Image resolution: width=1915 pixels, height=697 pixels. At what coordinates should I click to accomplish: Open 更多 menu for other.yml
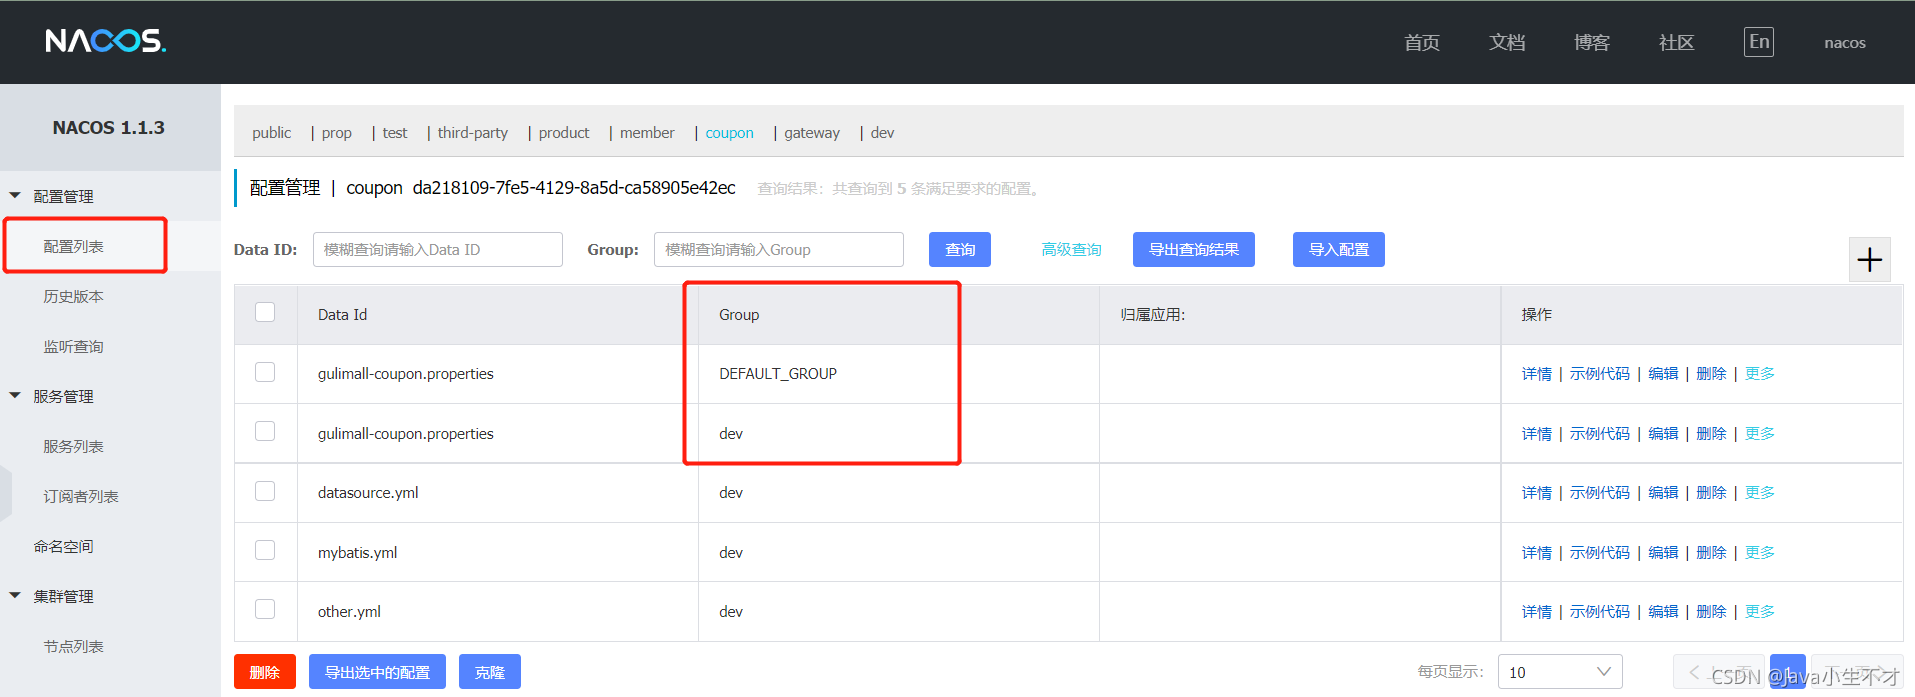pyautogui.click(x=1760, y=612)
